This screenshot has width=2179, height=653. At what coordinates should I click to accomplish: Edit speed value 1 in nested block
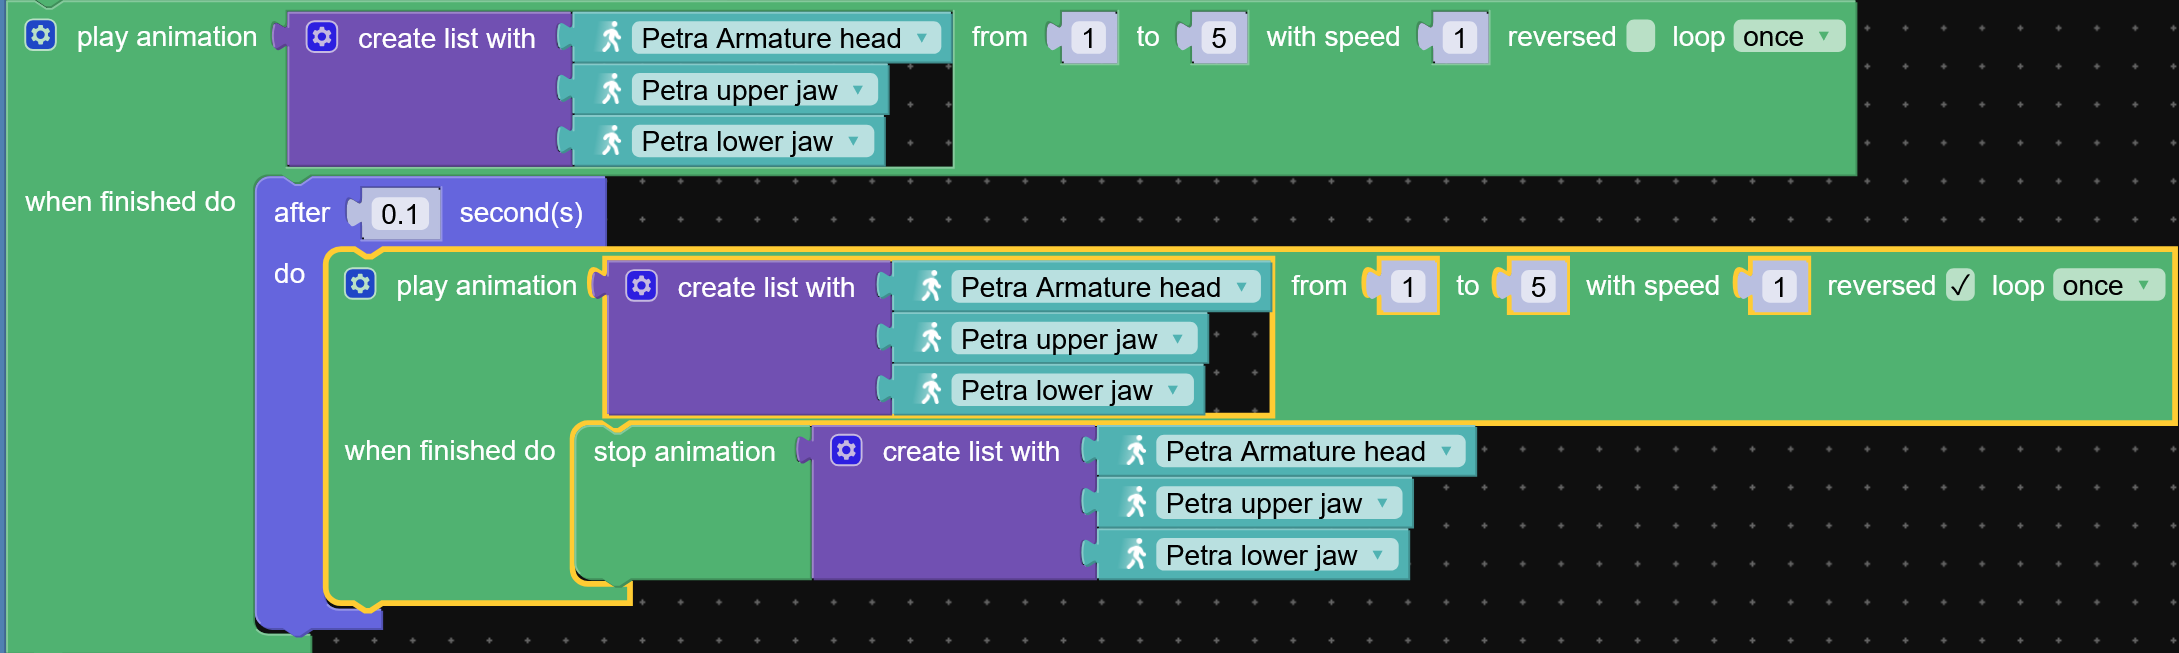pyautogui.click(x=1779, y=287)
